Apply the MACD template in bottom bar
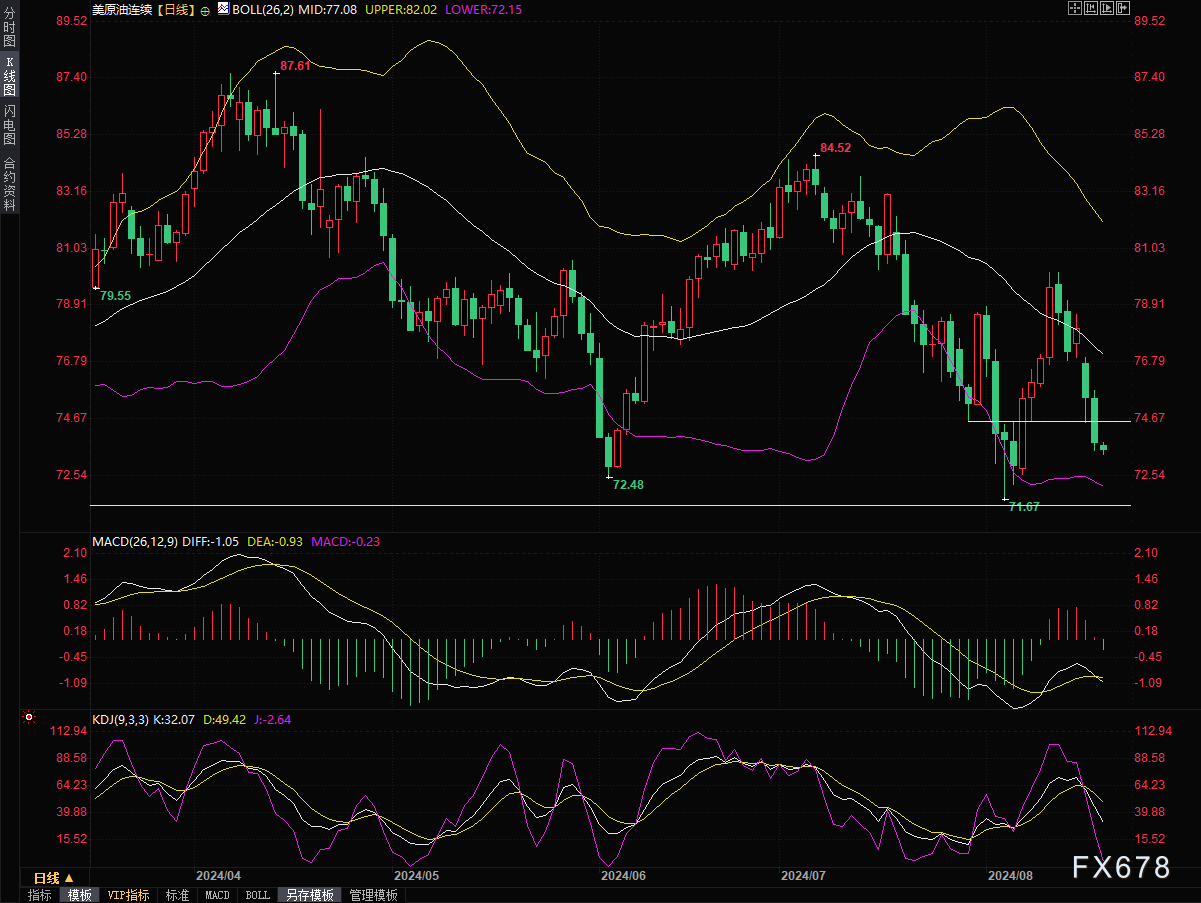This screenshot has width=1201, height=903. [217, 895]
